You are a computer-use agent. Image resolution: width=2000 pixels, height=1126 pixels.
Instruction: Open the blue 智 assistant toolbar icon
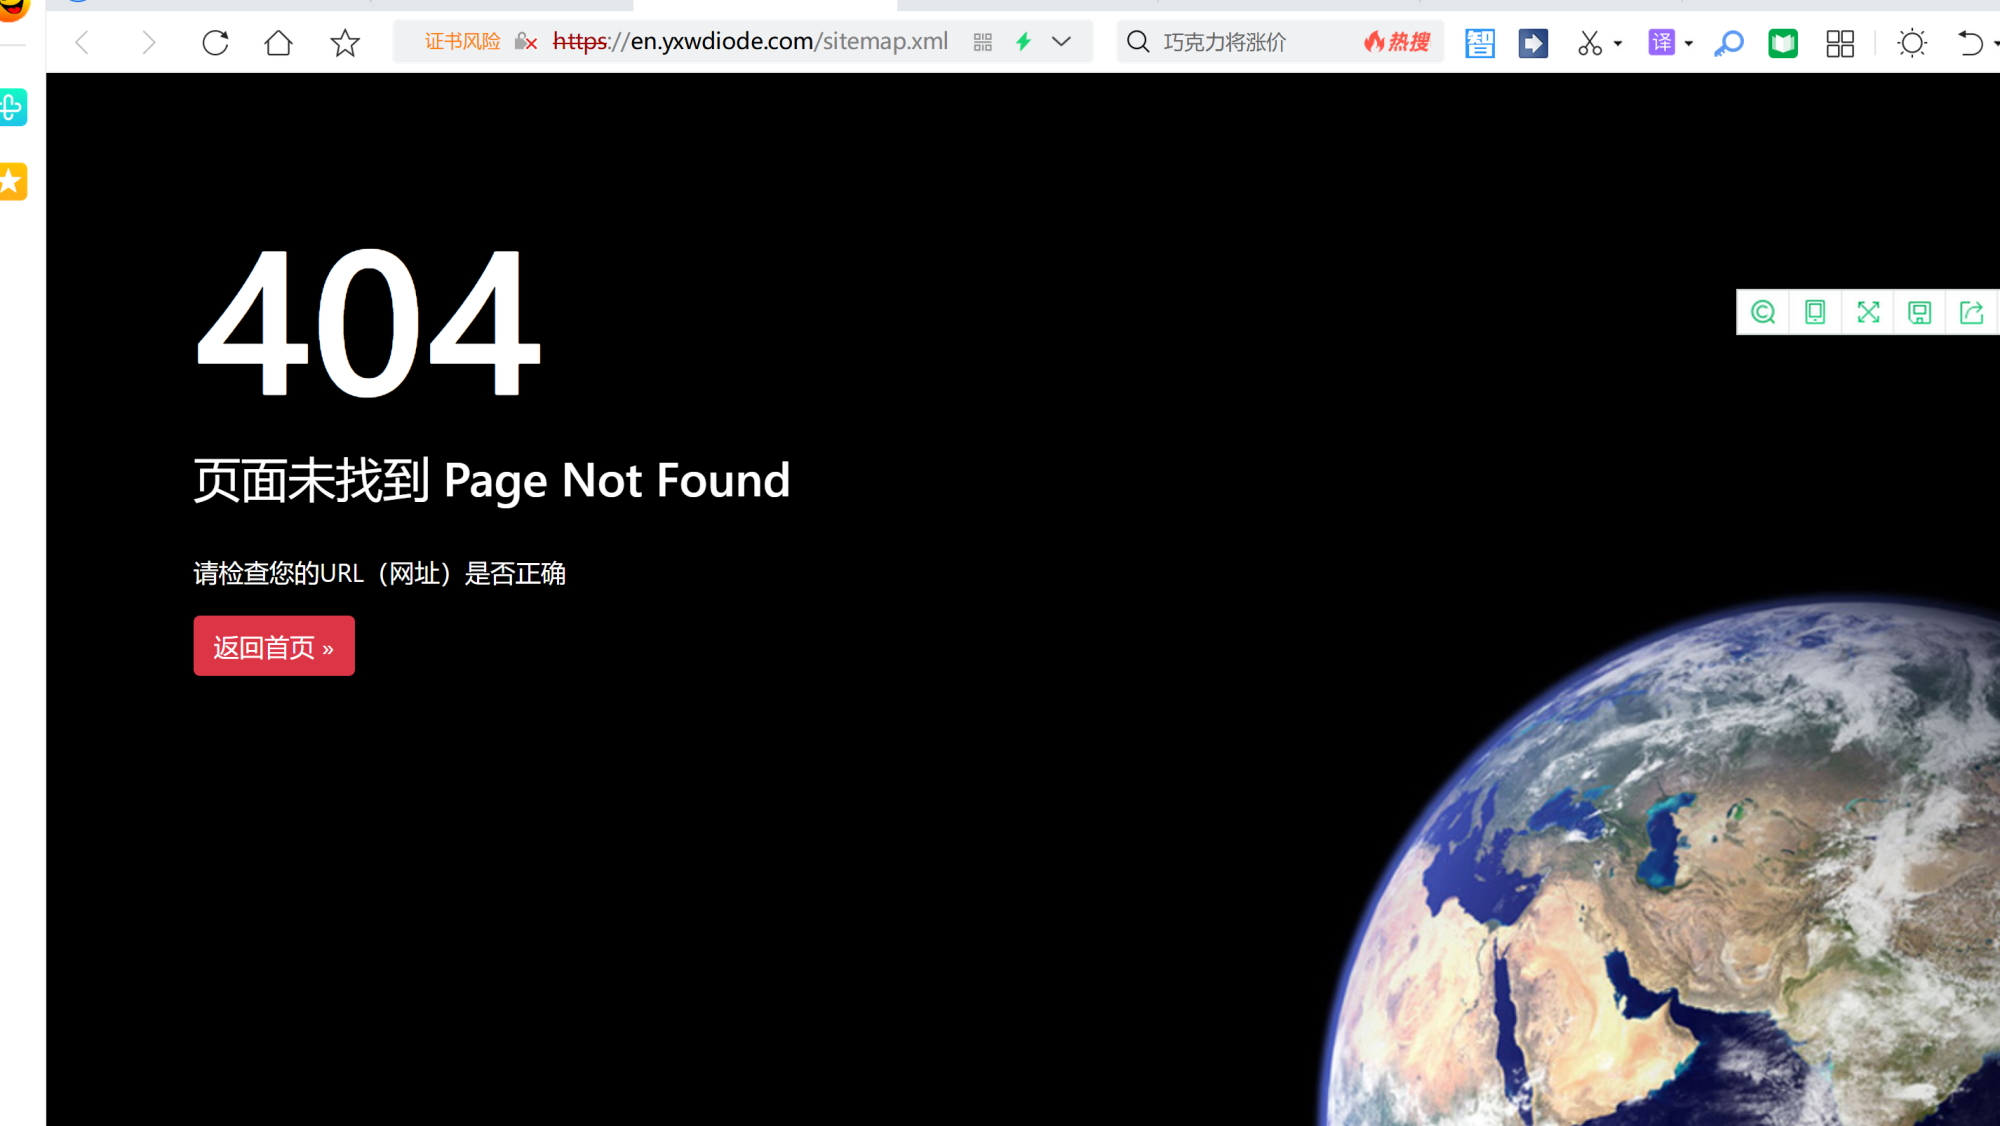click(1480, 43)
